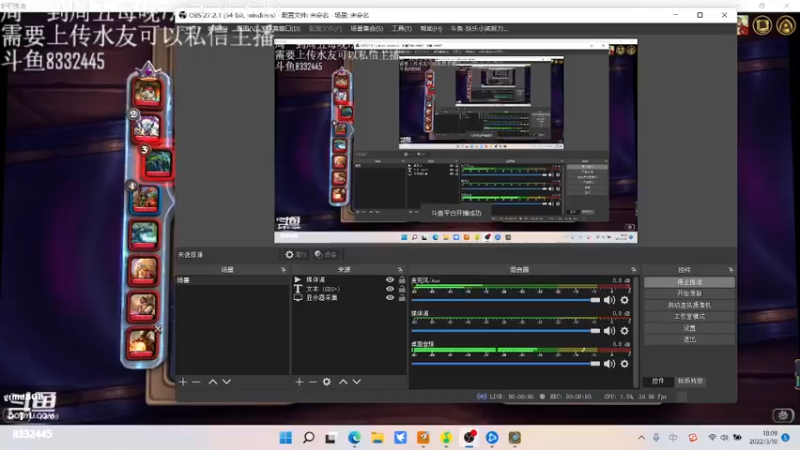This screenshot has height=450, width=800.
Task: Open 桌面音频 audio settings gear
Action: pyautogui.click(x=624, y=364)
